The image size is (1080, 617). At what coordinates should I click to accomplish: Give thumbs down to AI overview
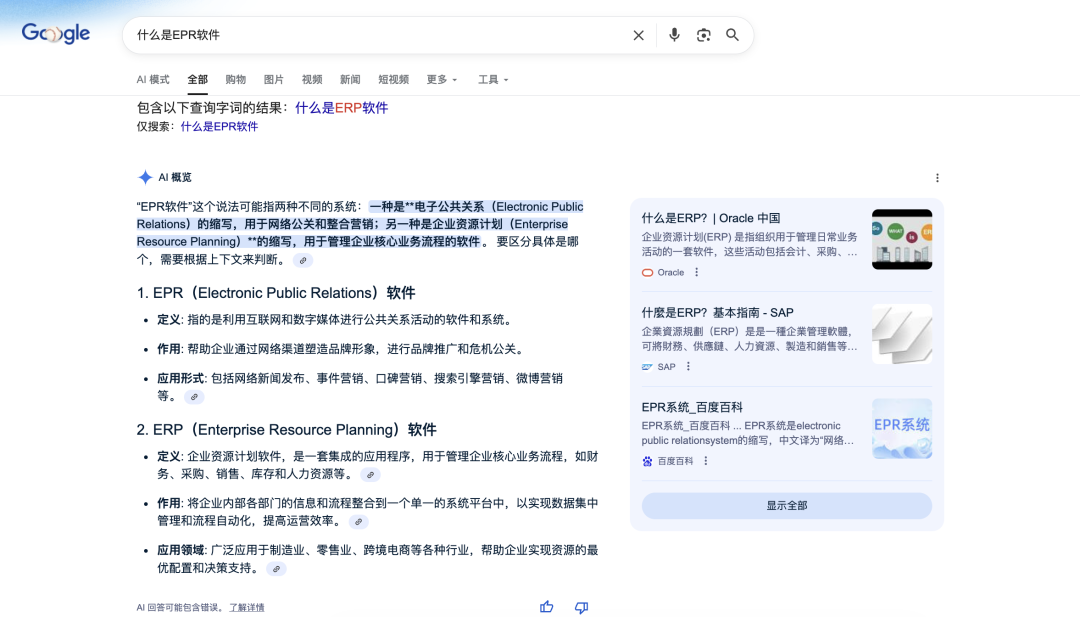point(581,607)
